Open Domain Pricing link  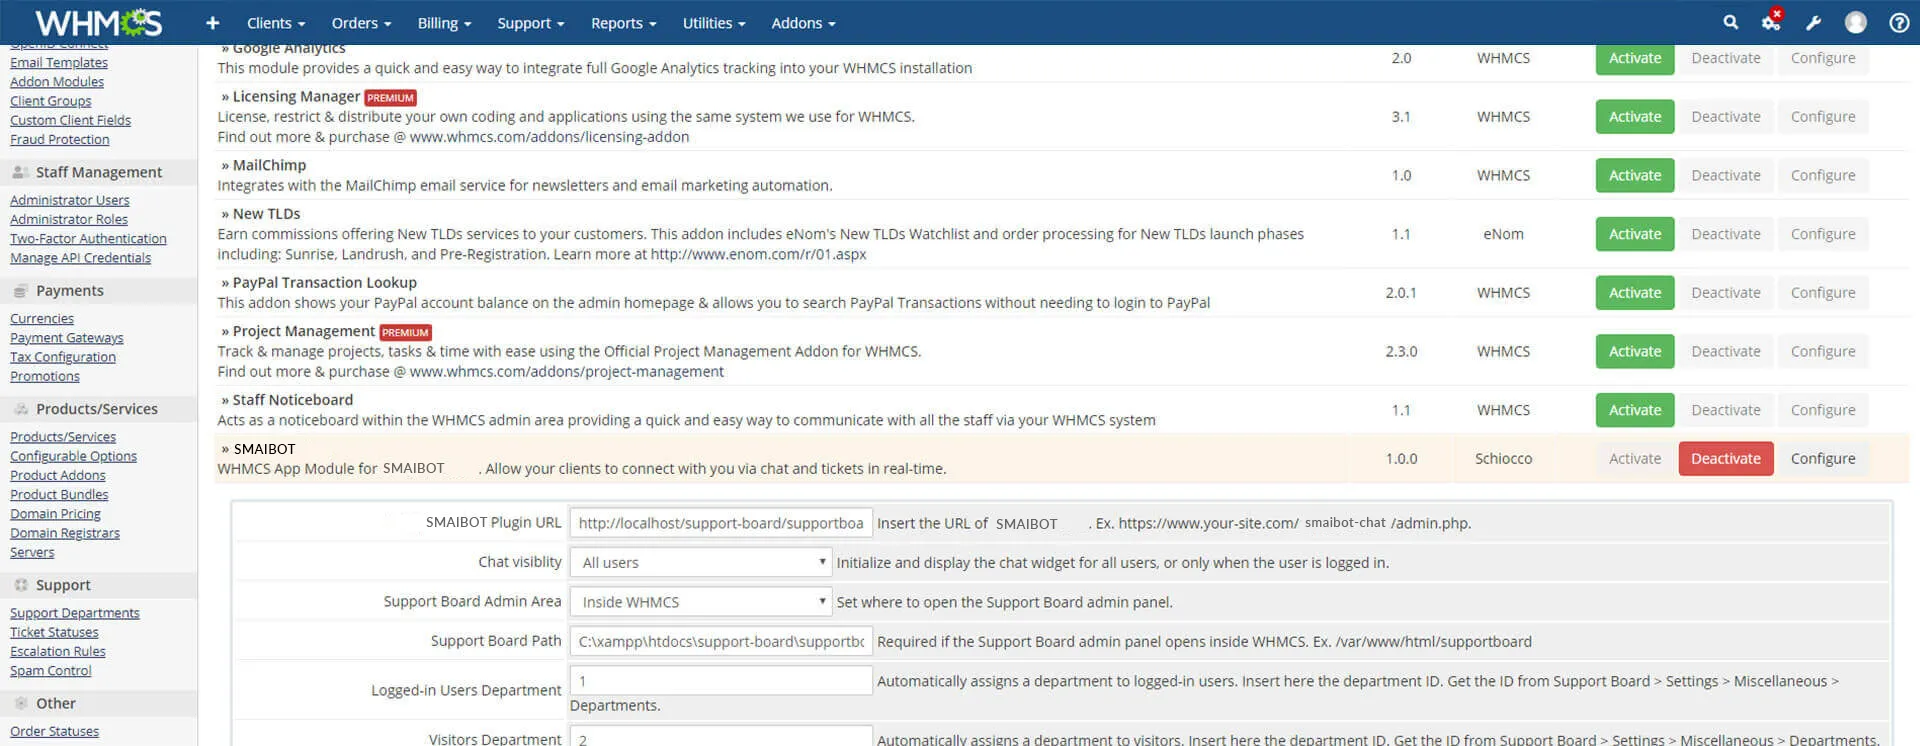pyautogui.click(x=55, y=514)
